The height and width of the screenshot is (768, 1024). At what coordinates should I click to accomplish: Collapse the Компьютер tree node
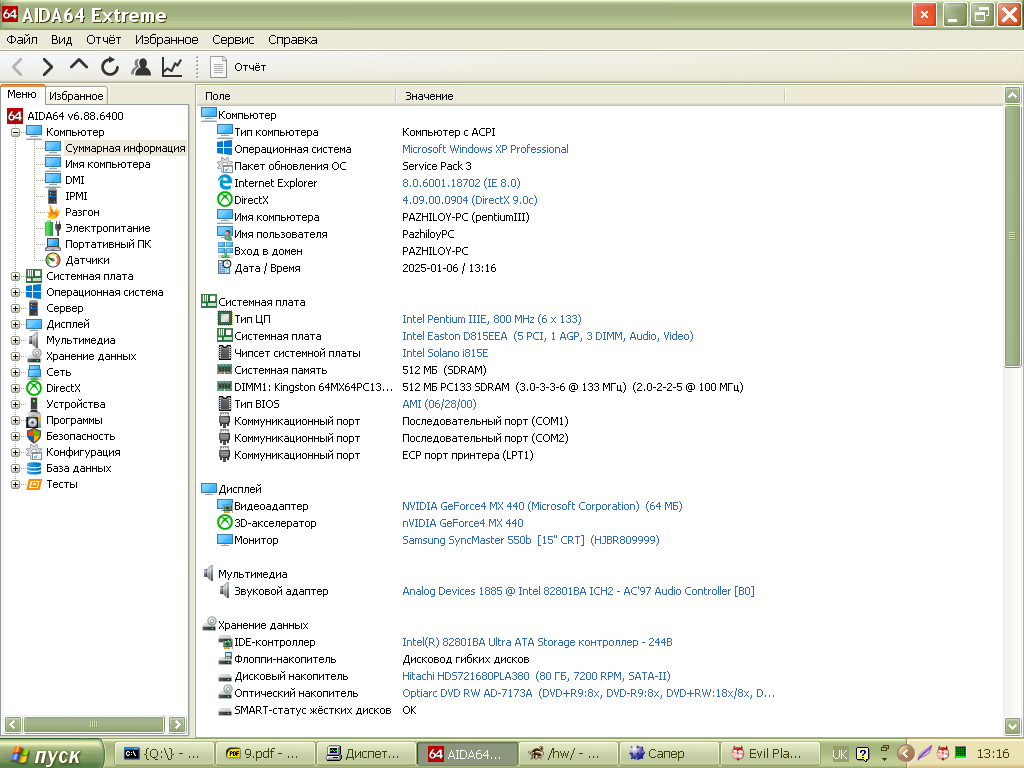[16, 133]
